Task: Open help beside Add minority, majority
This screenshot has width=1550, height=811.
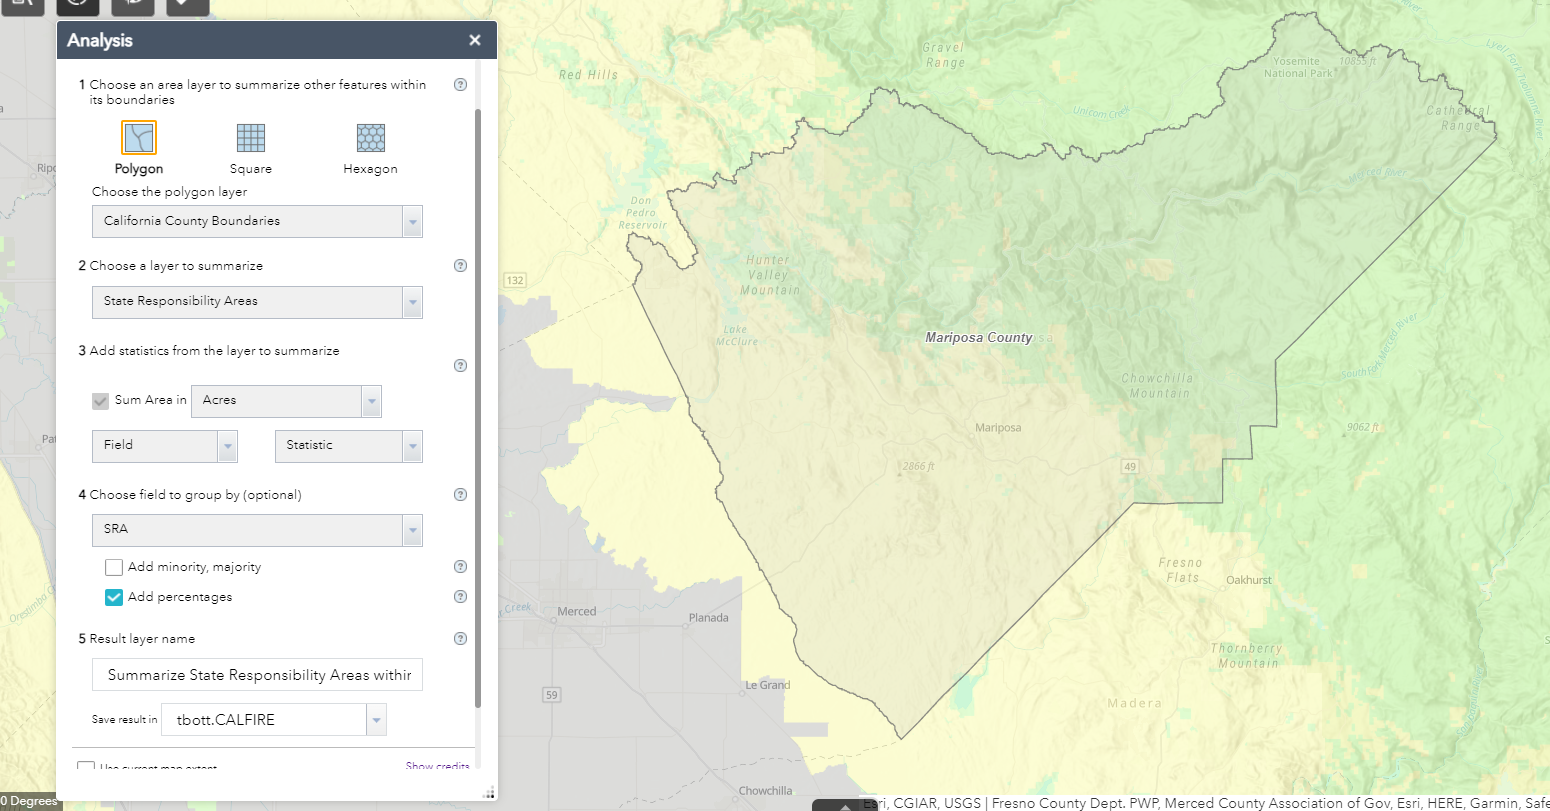Action: pos(460,566)
